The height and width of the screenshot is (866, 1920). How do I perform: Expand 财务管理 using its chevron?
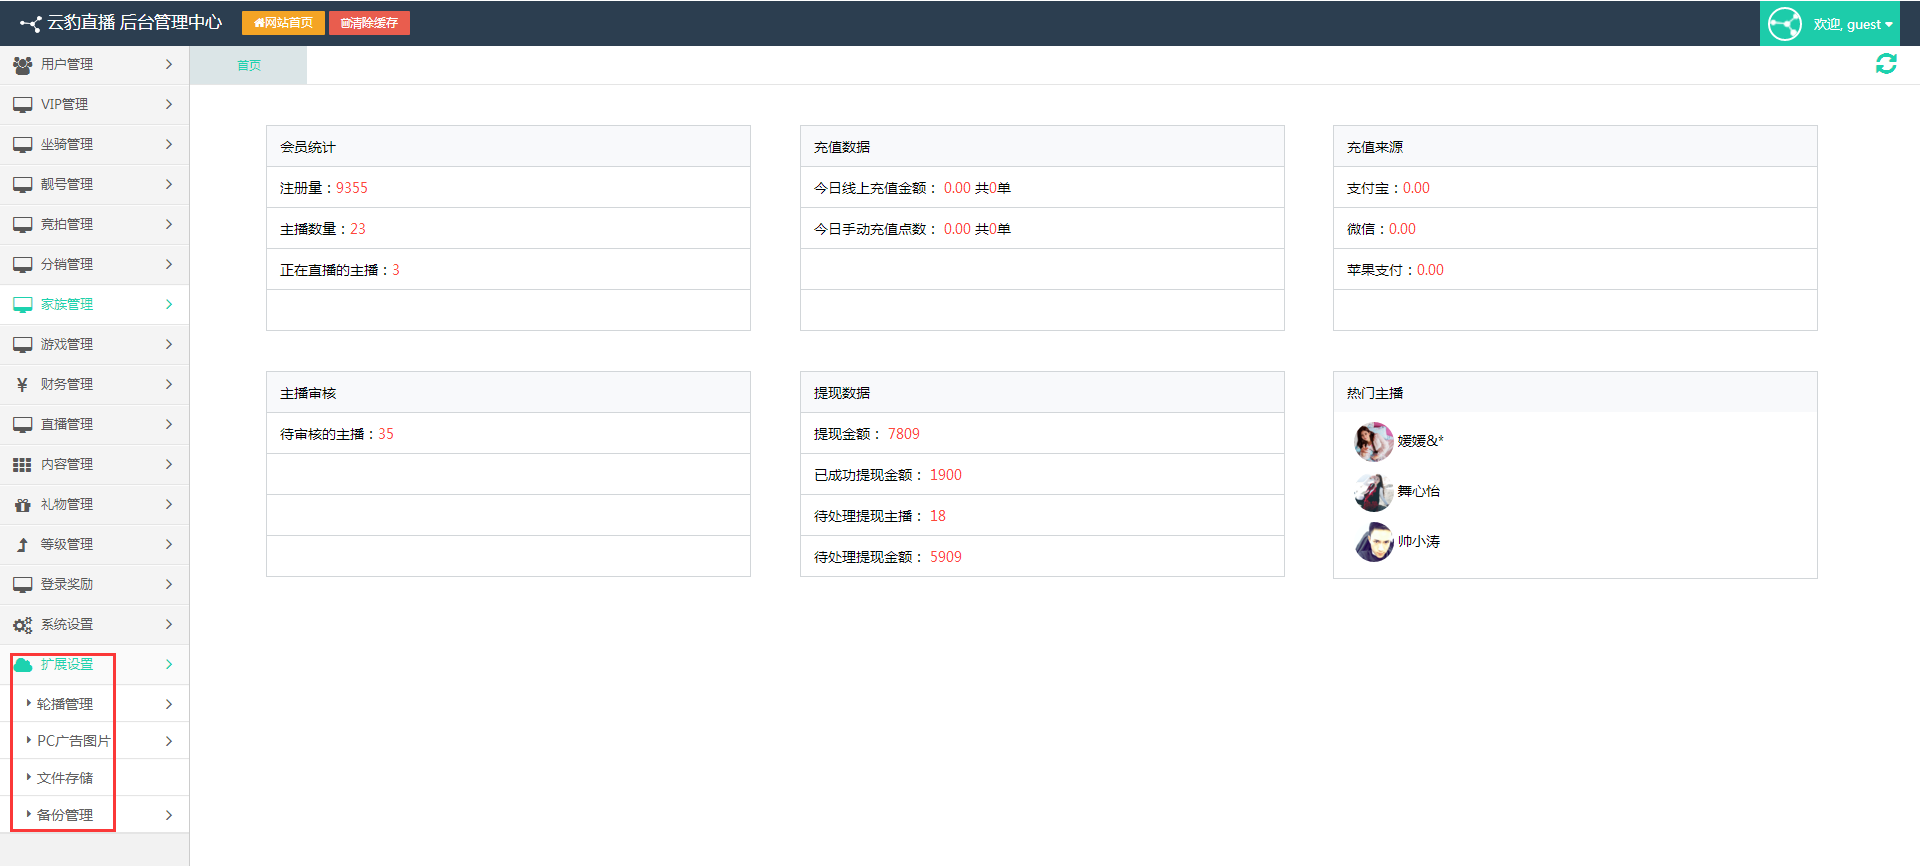pos(169,384)
